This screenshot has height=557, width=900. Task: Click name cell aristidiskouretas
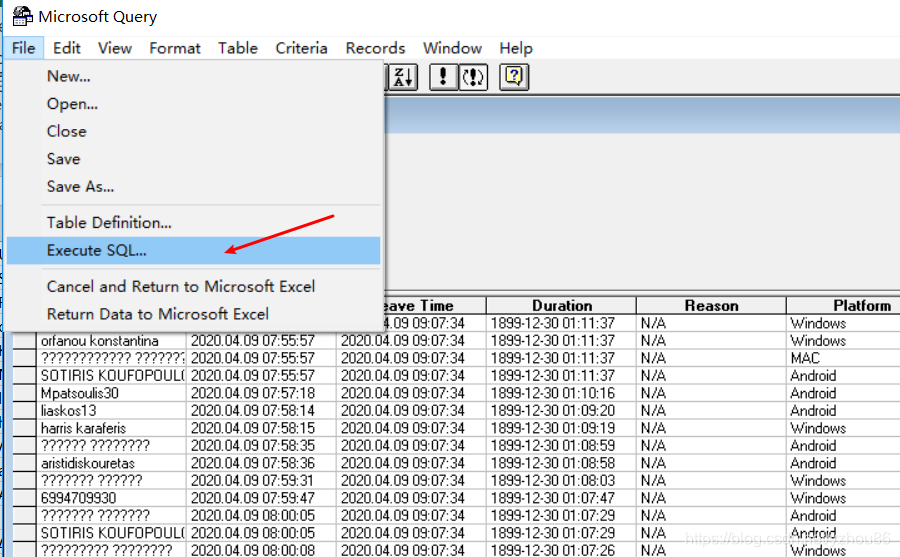[111, 463]
